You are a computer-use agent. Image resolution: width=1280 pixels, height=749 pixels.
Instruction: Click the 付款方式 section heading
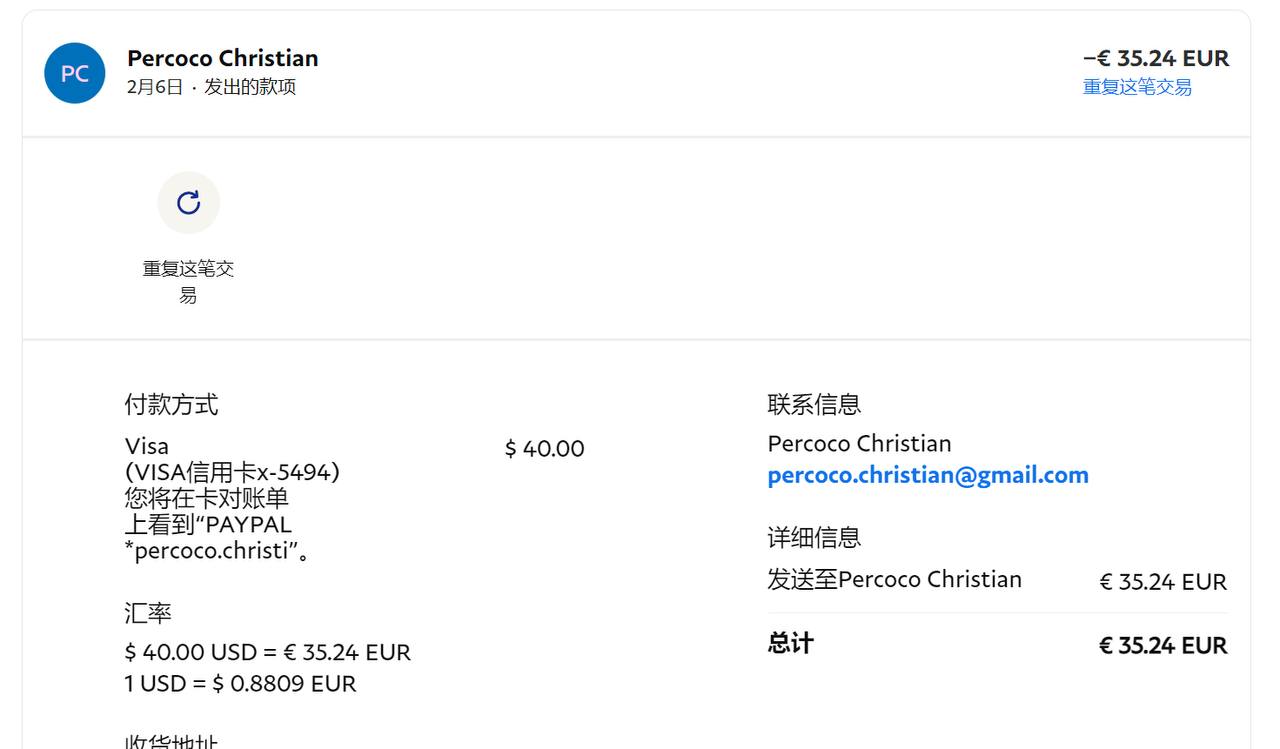coord(171,405)
